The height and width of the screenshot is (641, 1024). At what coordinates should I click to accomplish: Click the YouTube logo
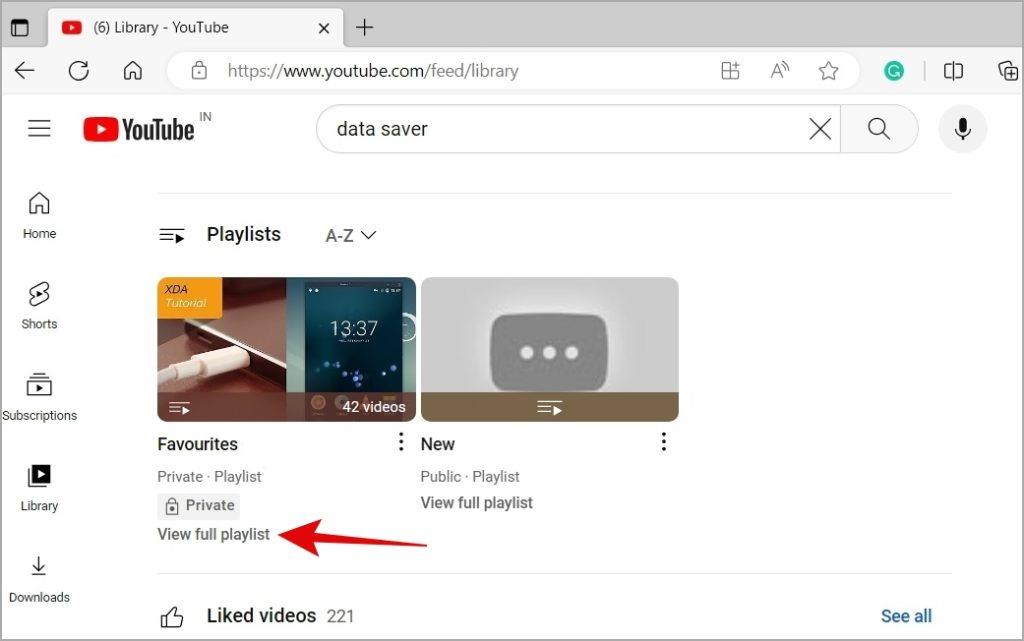click(x=139, y=129)
